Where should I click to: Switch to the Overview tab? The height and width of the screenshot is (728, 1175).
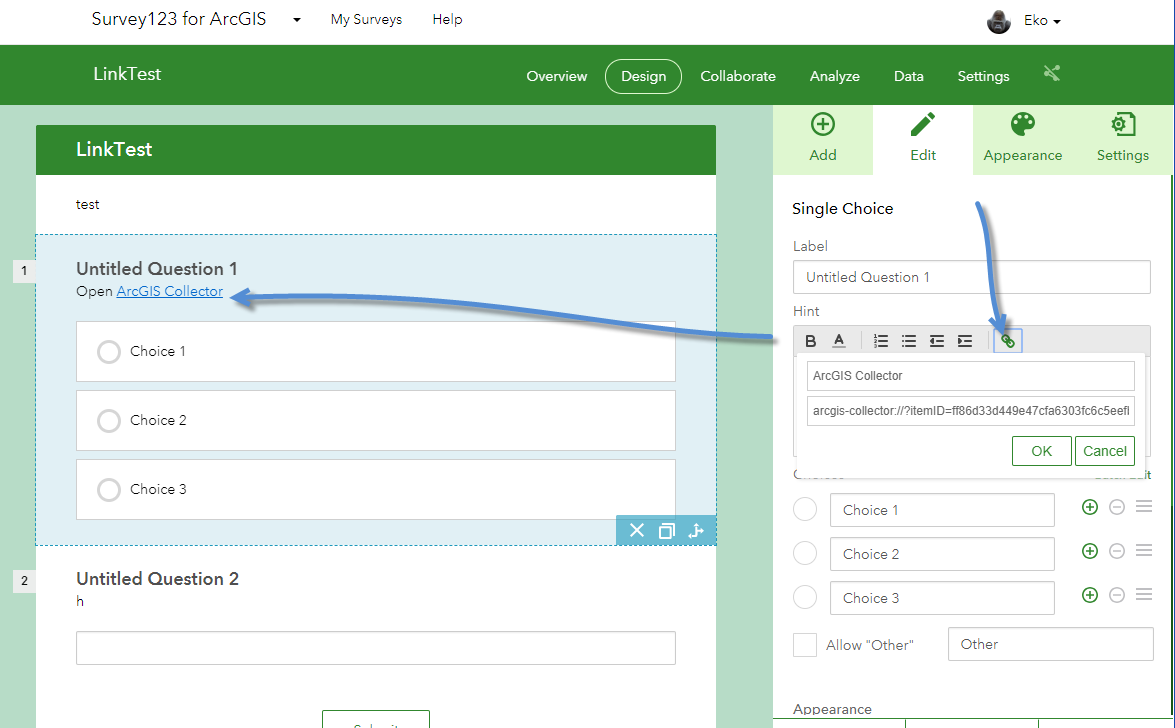pyautogui.click(x=557, y=76)
